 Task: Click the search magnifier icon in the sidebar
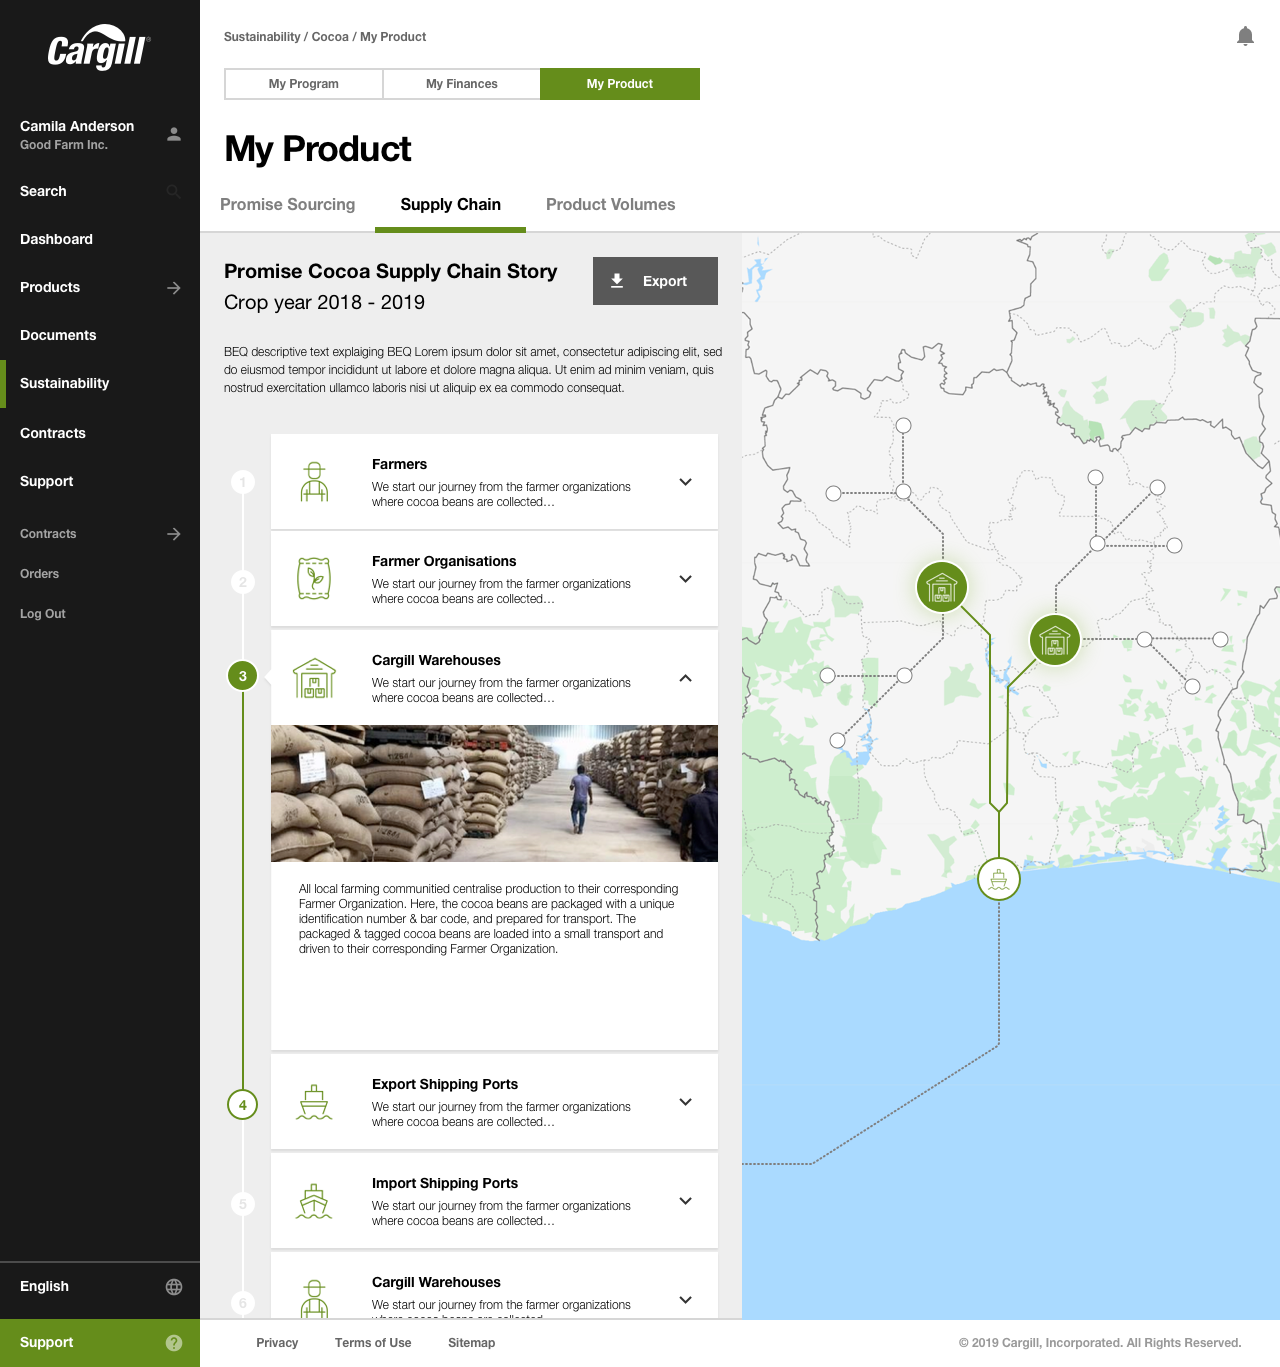[x=174, y=191]
